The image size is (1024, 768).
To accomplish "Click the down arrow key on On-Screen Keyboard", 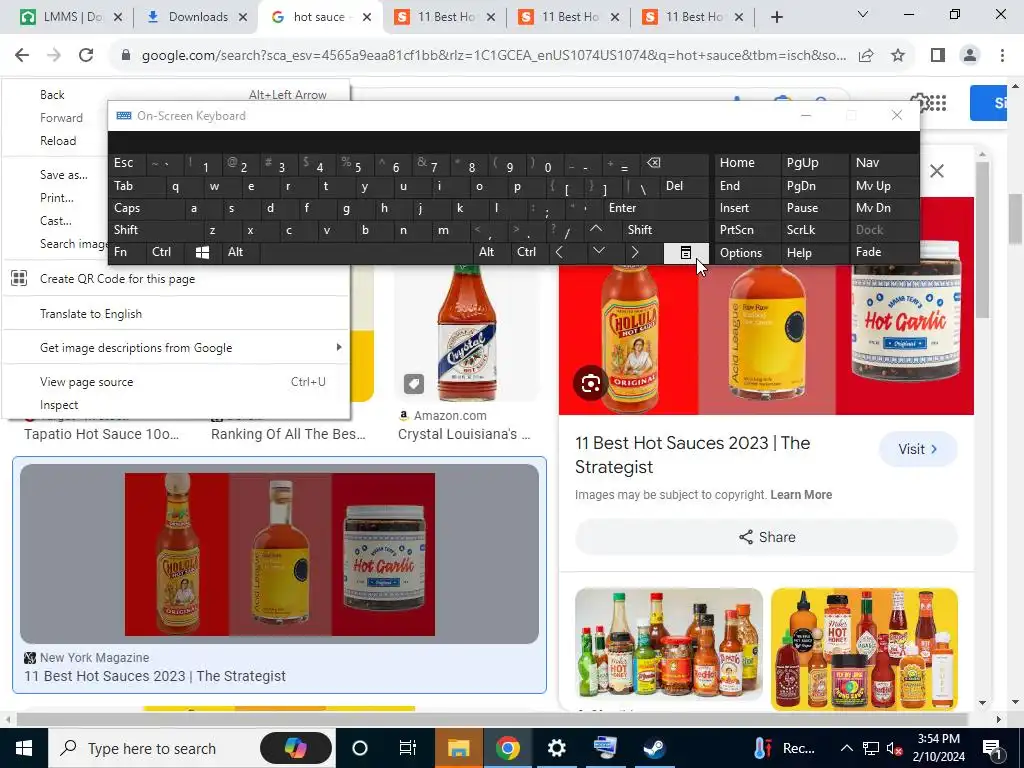I will tap(598, 252).
